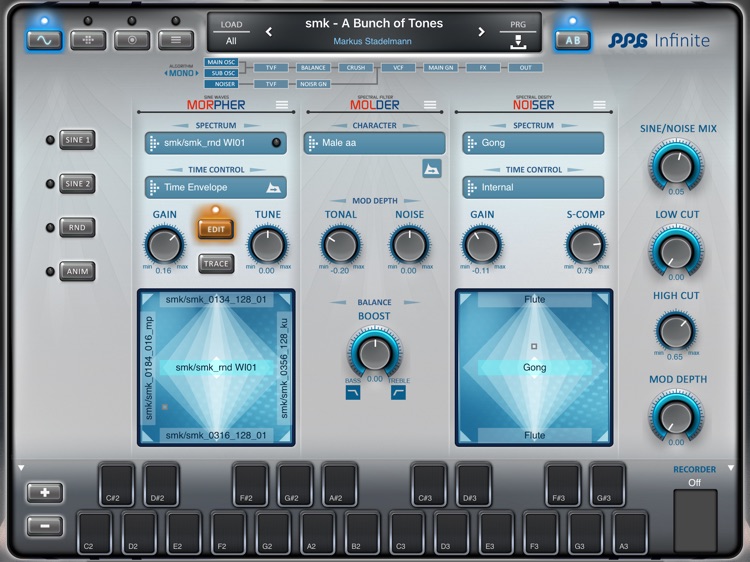Image resolution: width=750 pixels, height=562 pixels.
Task: Toggle recorder pad under Off
Action: 695,520
